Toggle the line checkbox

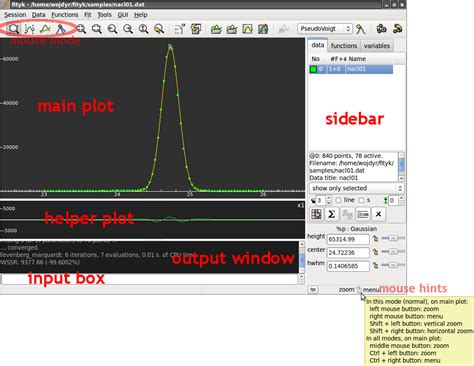tap(338, 200)
